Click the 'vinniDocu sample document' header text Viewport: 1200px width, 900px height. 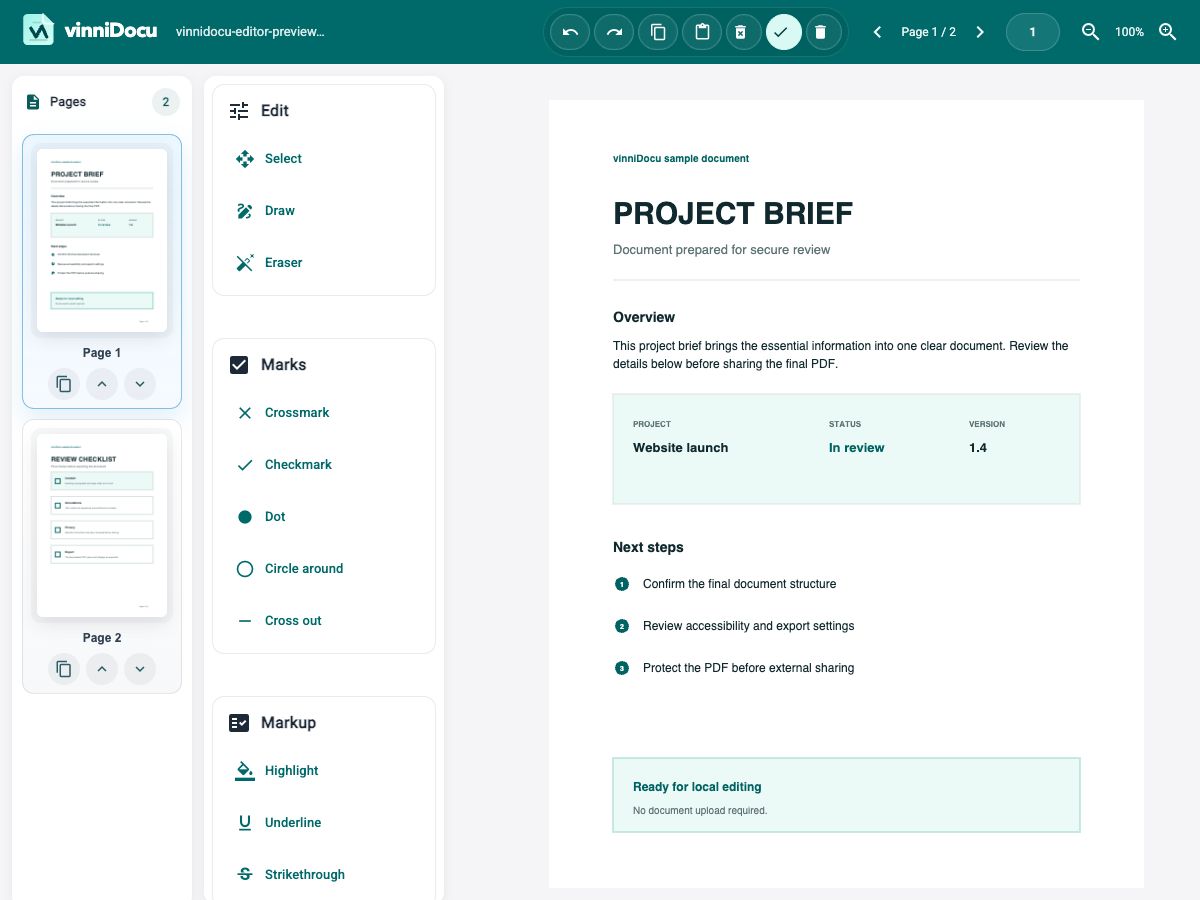(681, 159)
